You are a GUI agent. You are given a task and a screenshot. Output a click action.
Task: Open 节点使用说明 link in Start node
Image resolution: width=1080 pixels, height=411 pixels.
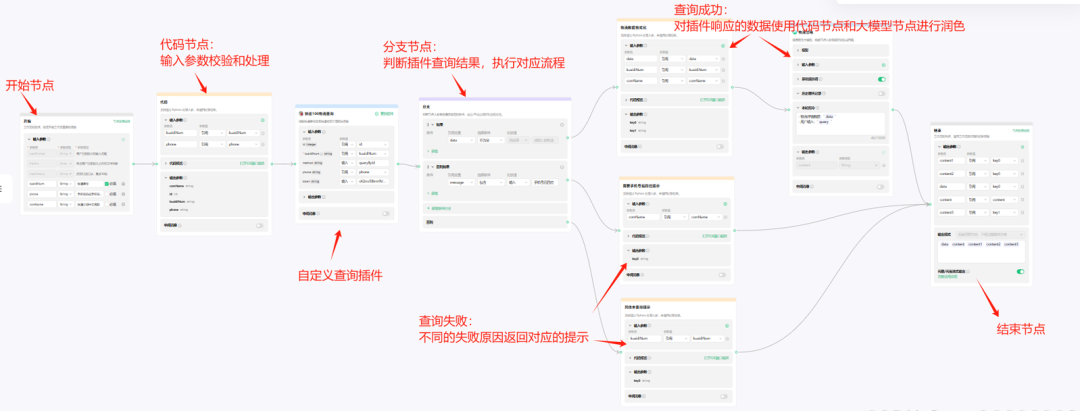(x=121, y=121)
